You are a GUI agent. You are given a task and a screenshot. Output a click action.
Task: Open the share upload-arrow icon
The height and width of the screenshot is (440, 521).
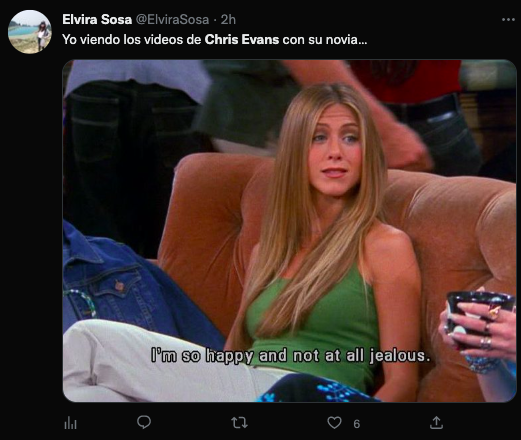[436, 423]
